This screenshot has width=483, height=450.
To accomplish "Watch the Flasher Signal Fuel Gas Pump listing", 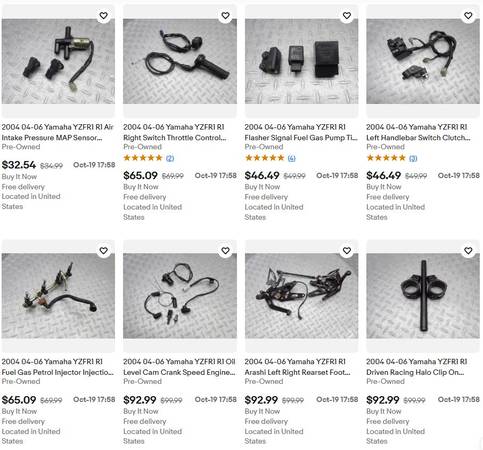I will [347, 16].
